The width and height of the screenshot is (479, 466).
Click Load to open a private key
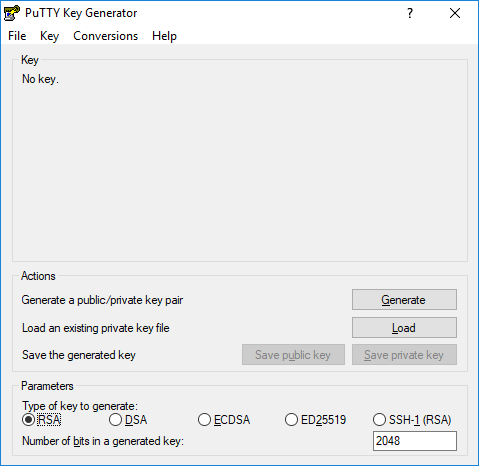click(x=404, y=328)
